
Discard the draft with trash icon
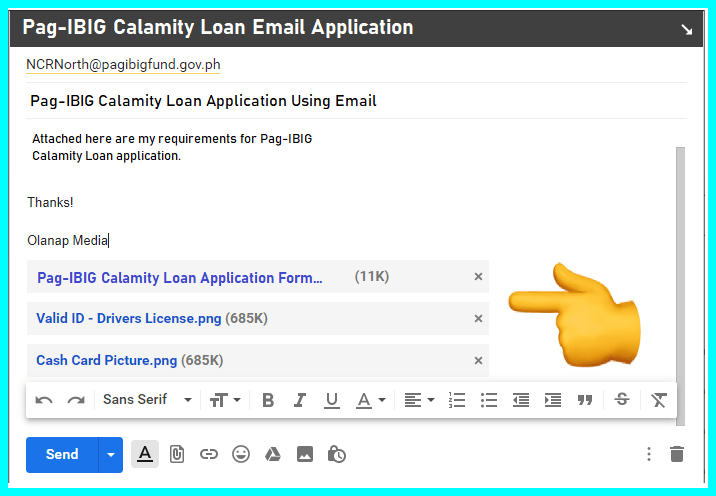[677, 454]
